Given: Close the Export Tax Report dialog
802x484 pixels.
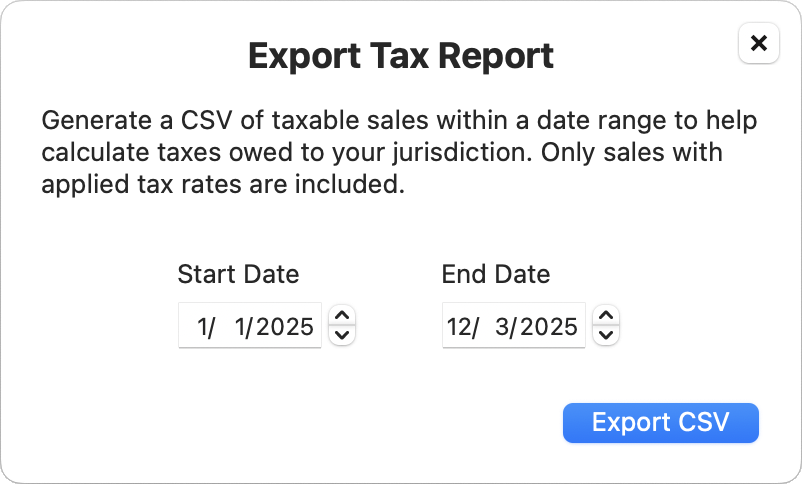Looking at the screenshot, I should 758,44.
